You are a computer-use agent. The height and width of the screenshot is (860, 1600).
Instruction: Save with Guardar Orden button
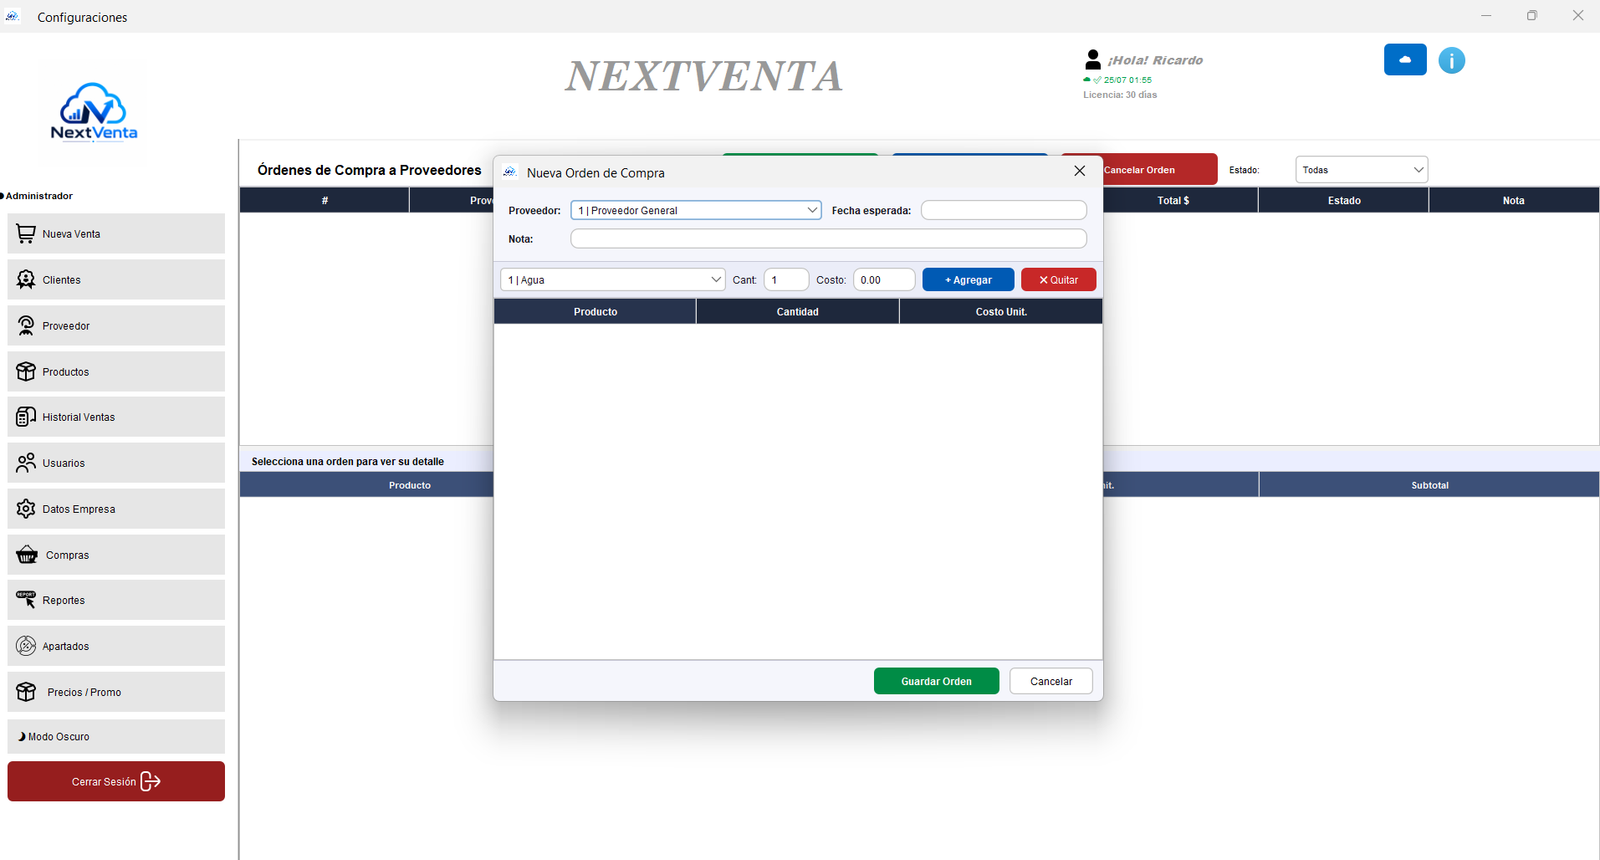coord(936,681)
